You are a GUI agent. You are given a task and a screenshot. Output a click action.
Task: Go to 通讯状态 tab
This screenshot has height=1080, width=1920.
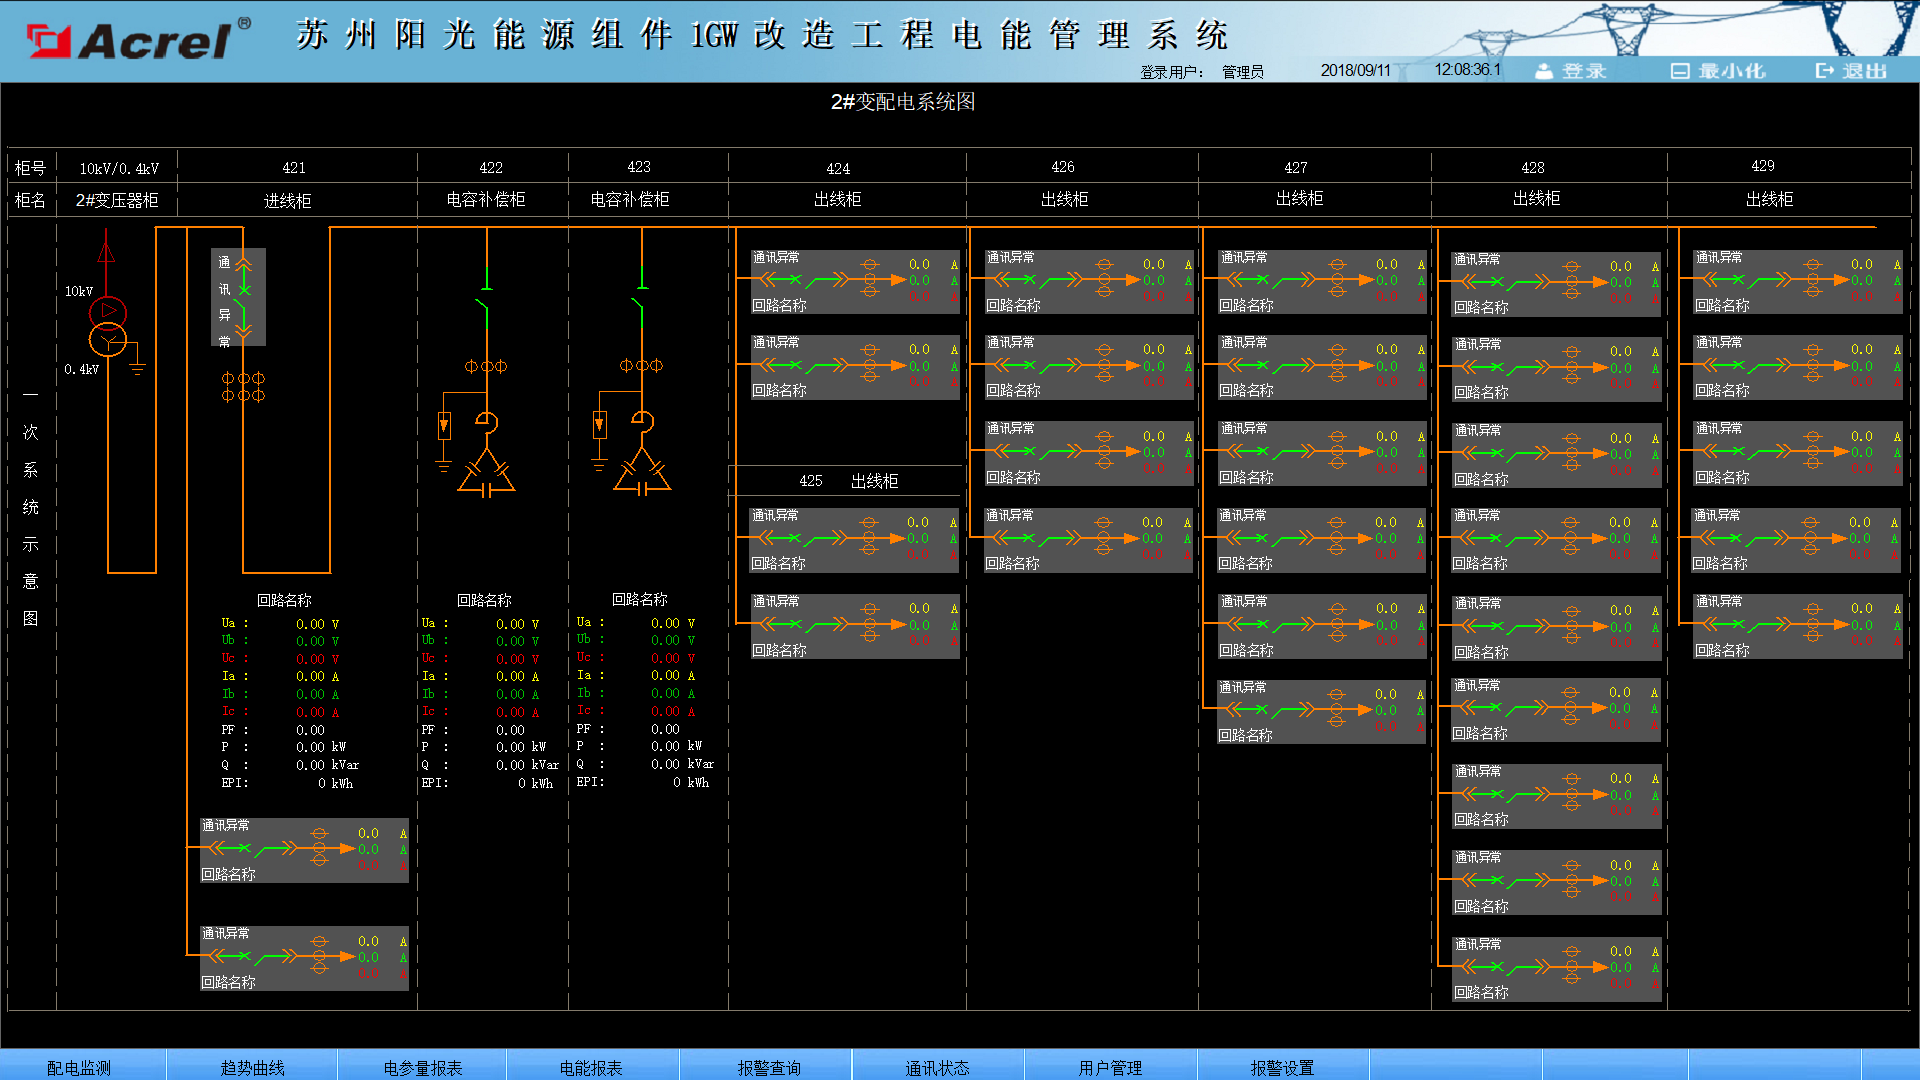point(937,1067)
